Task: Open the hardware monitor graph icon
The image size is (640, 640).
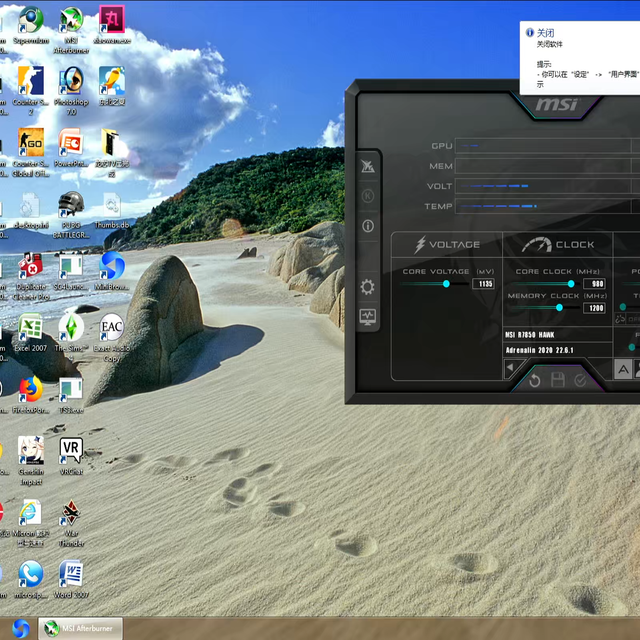Action: [368, 317]
